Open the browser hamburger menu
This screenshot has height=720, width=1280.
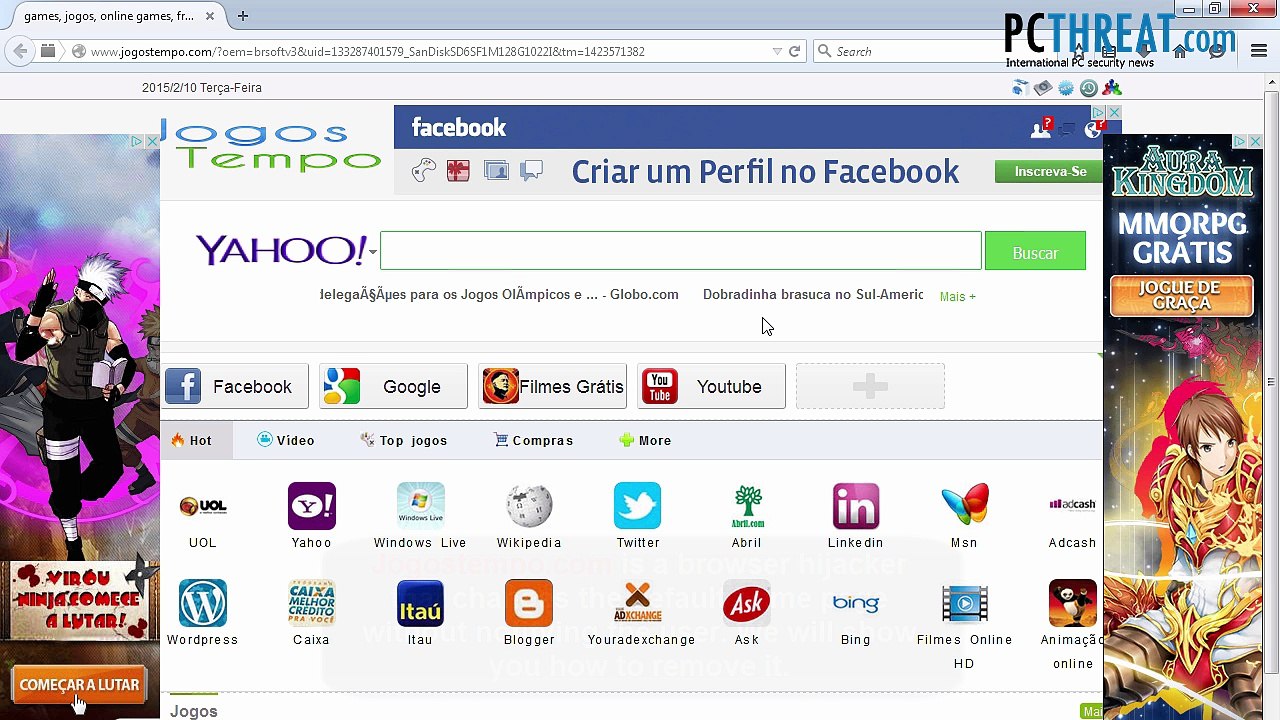pyautogui.click(x=1258, y=51)
